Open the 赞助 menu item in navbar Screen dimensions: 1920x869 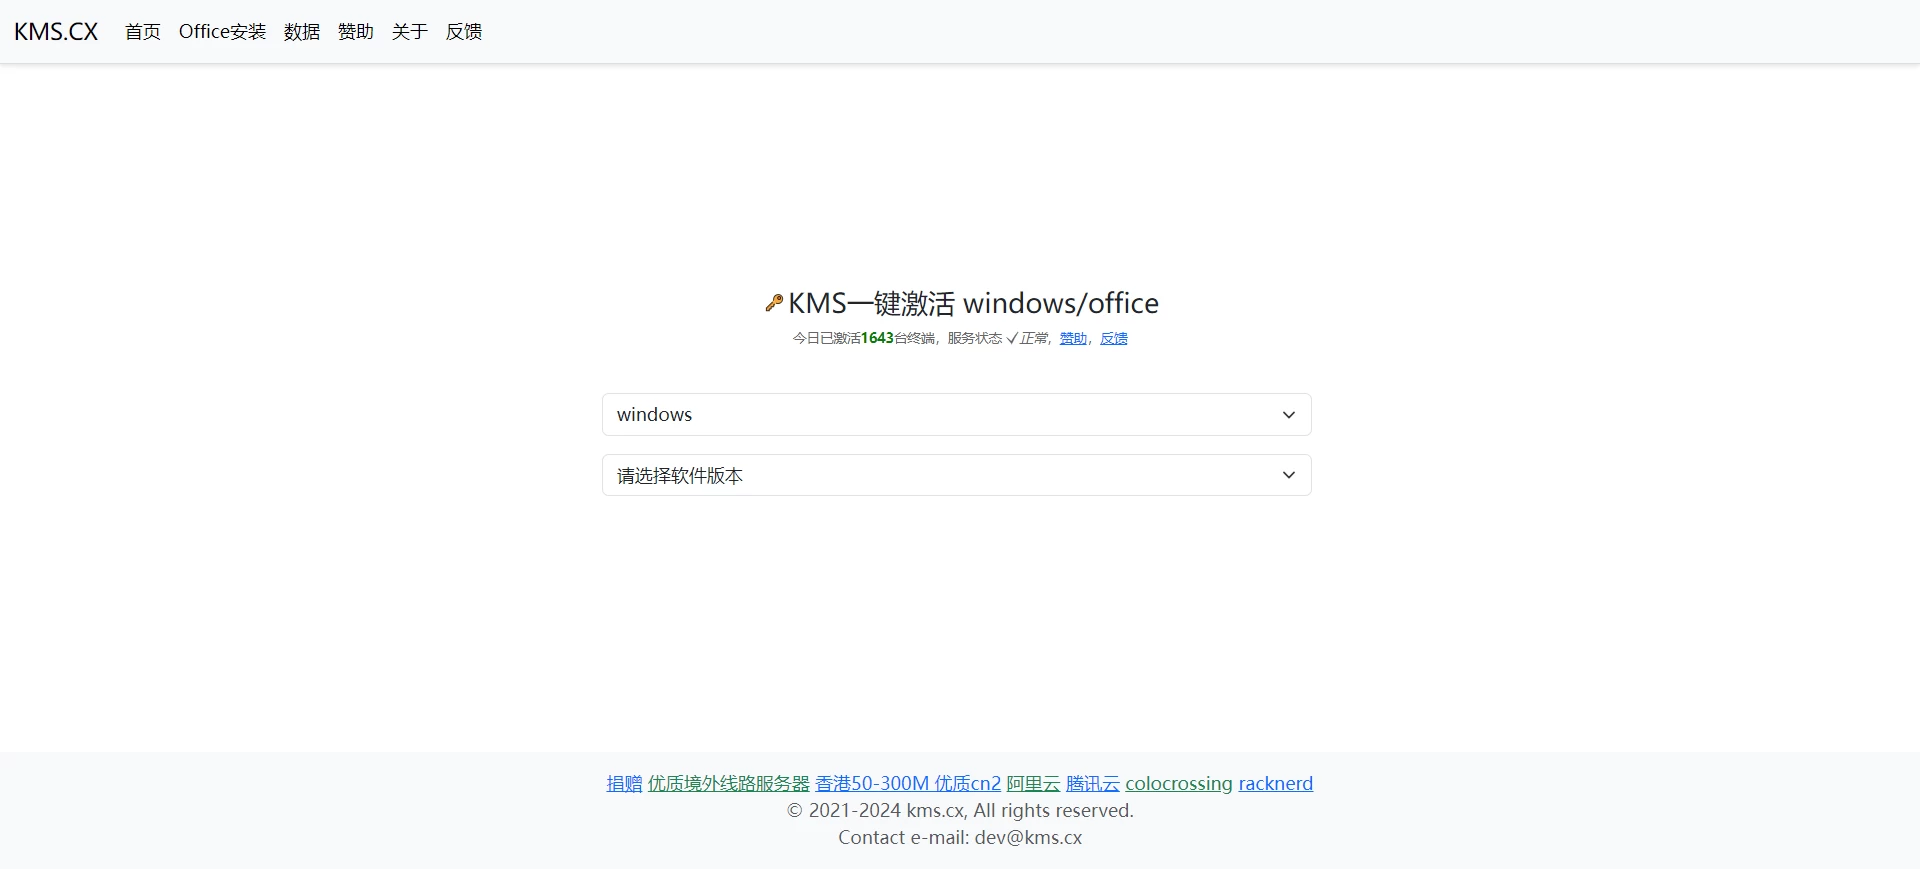click(356, 32)
